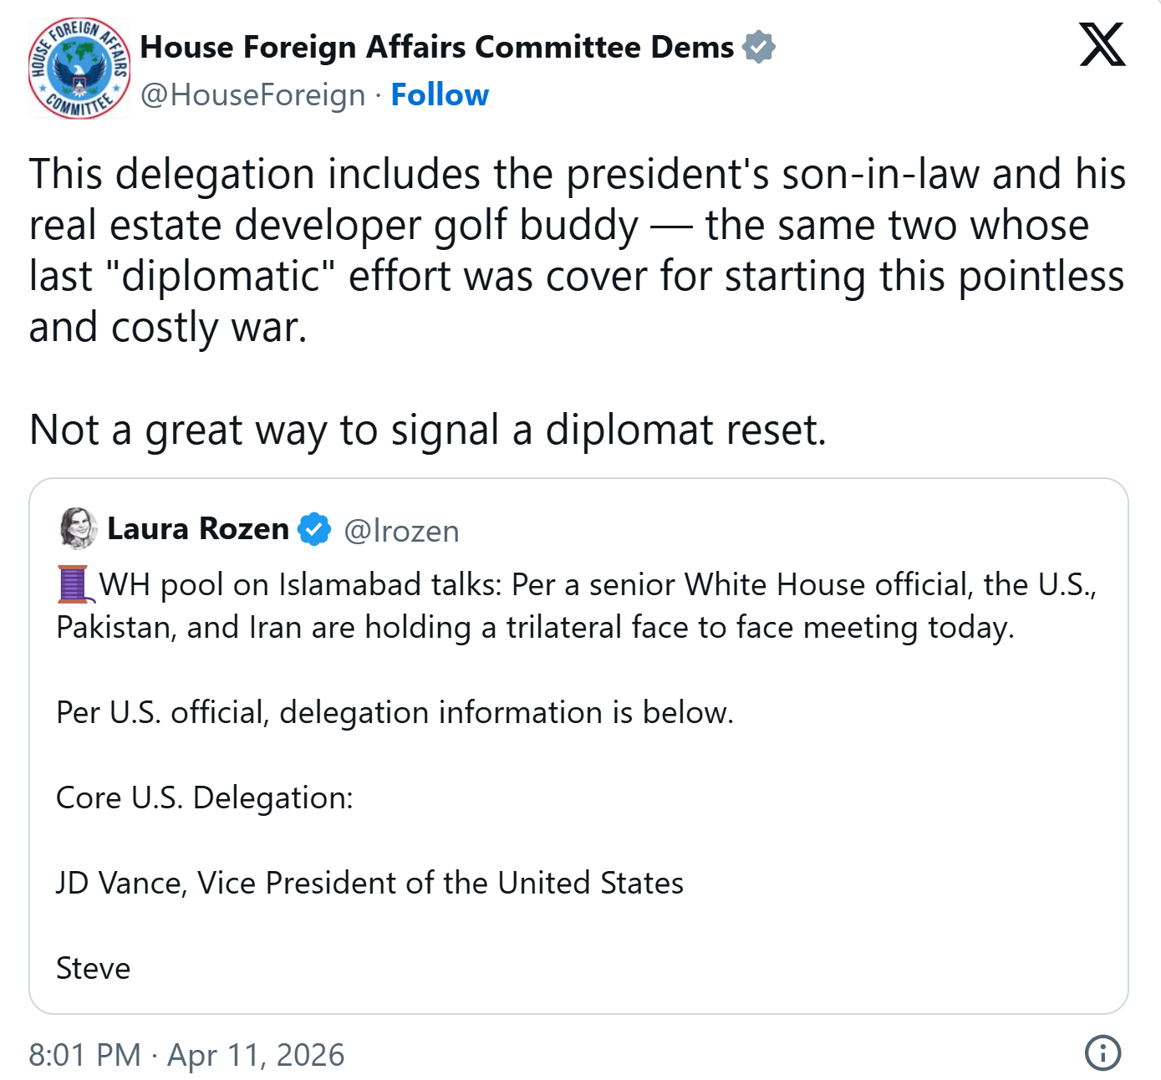Image resolution: width=1161 pixels, height=1080 pixels.
Task: Follow the HouseForeign account
Action: coord(439,95)
